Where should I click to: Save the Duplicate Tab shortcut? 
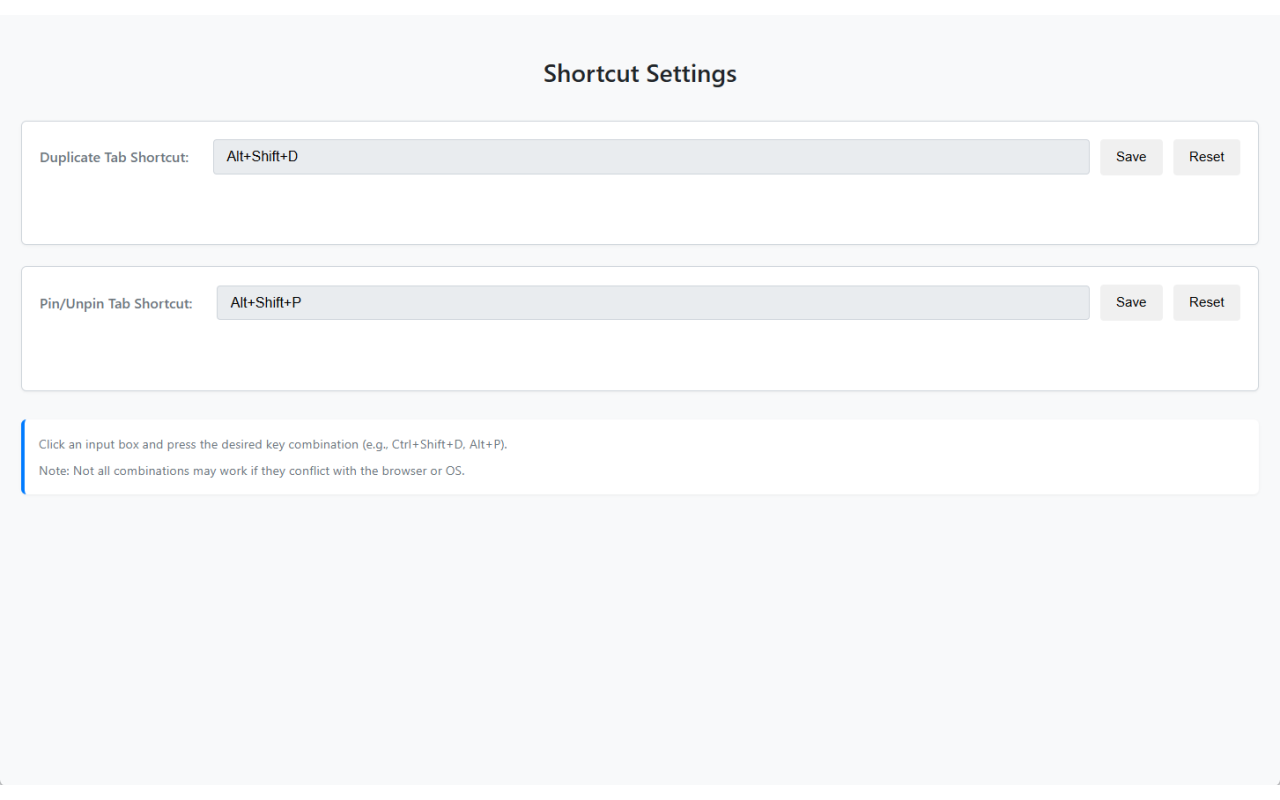click(x=1131, y=157)
